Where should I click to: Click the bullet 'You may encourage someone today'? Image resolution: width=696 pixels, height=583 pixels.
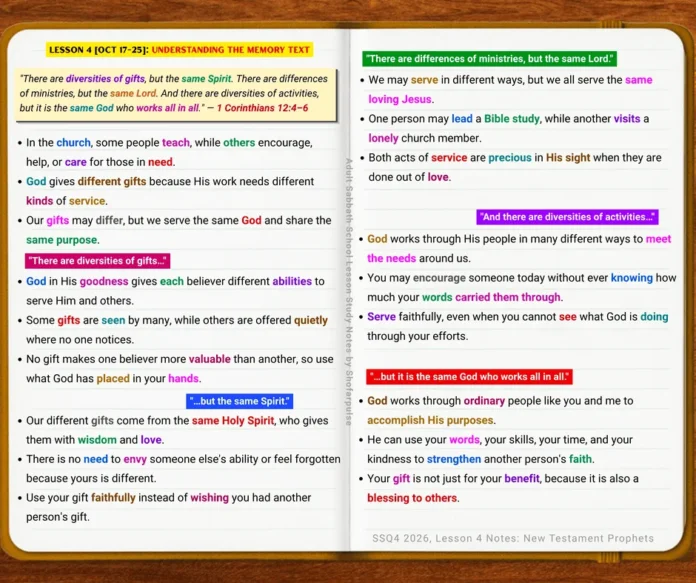(518, 287)
